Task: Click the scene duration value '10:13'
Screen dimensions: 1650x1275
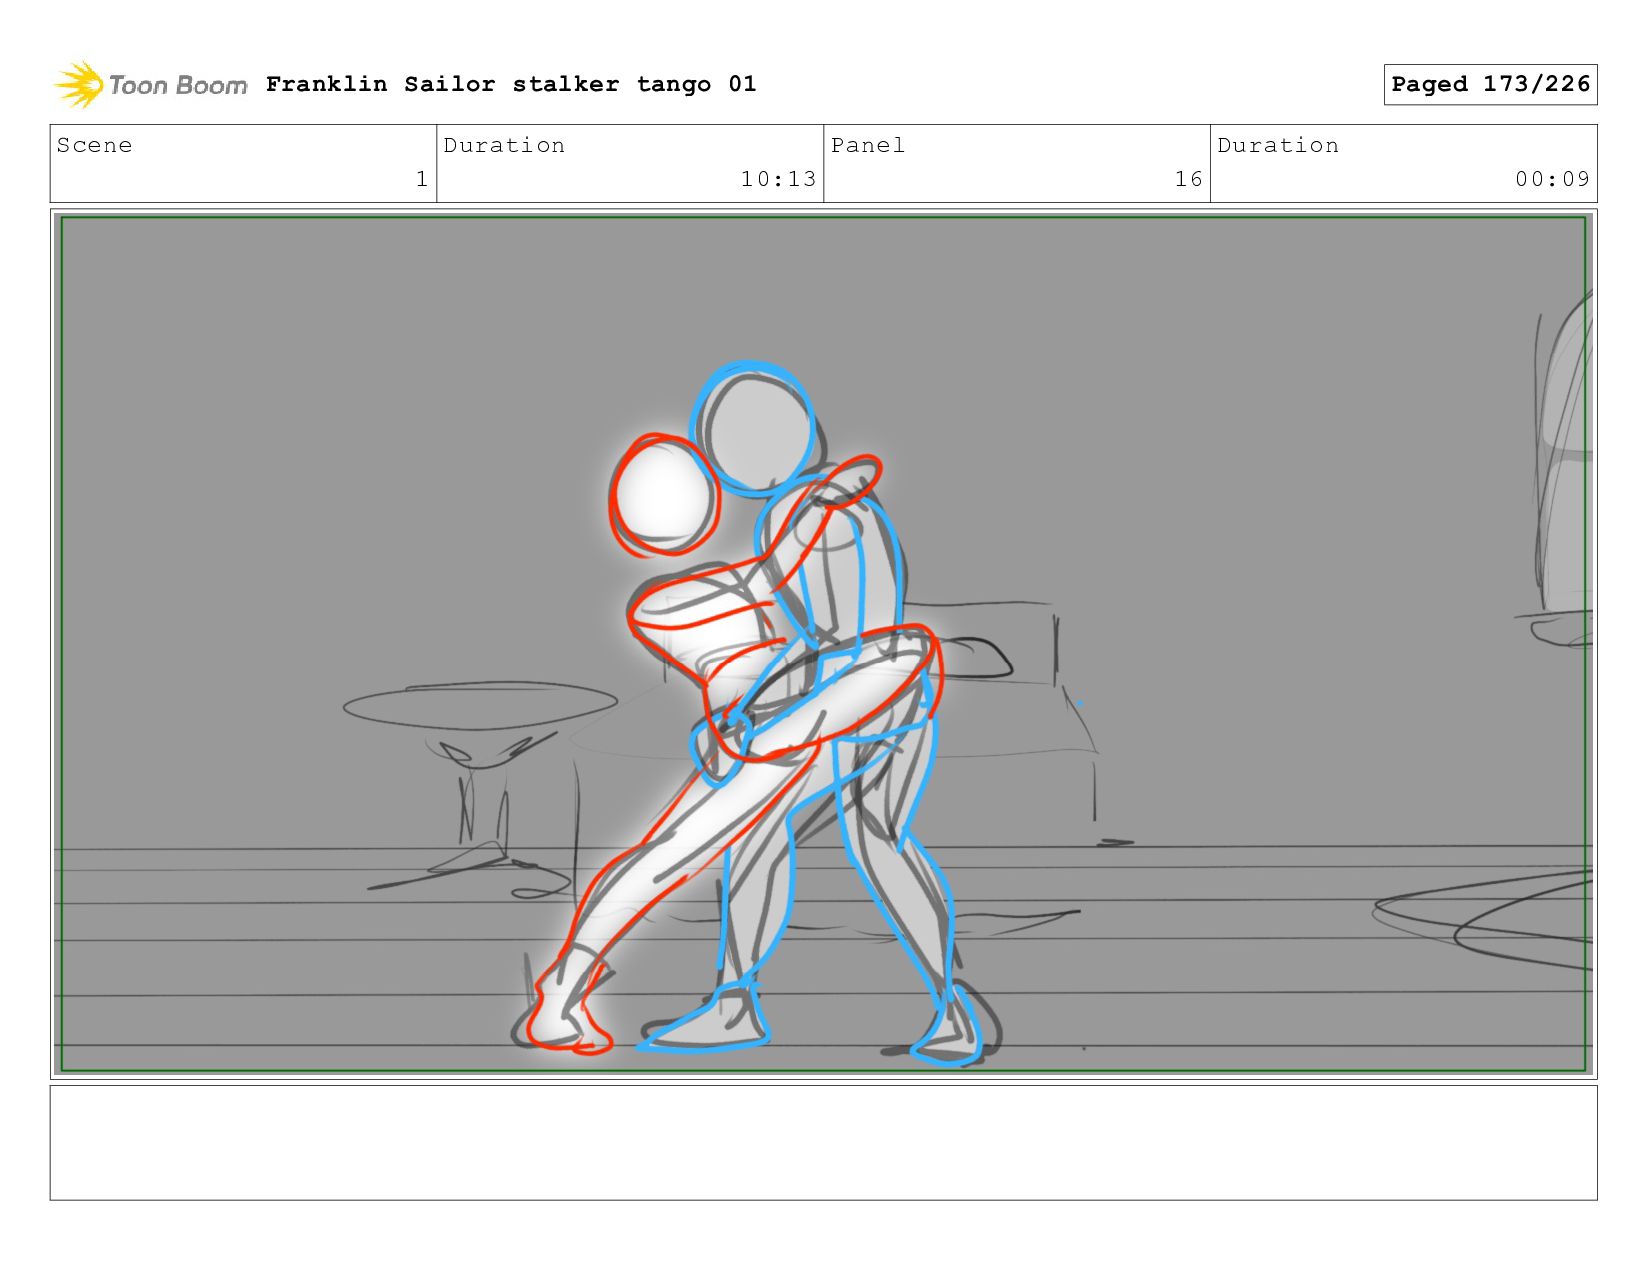Action: point(778,179)
